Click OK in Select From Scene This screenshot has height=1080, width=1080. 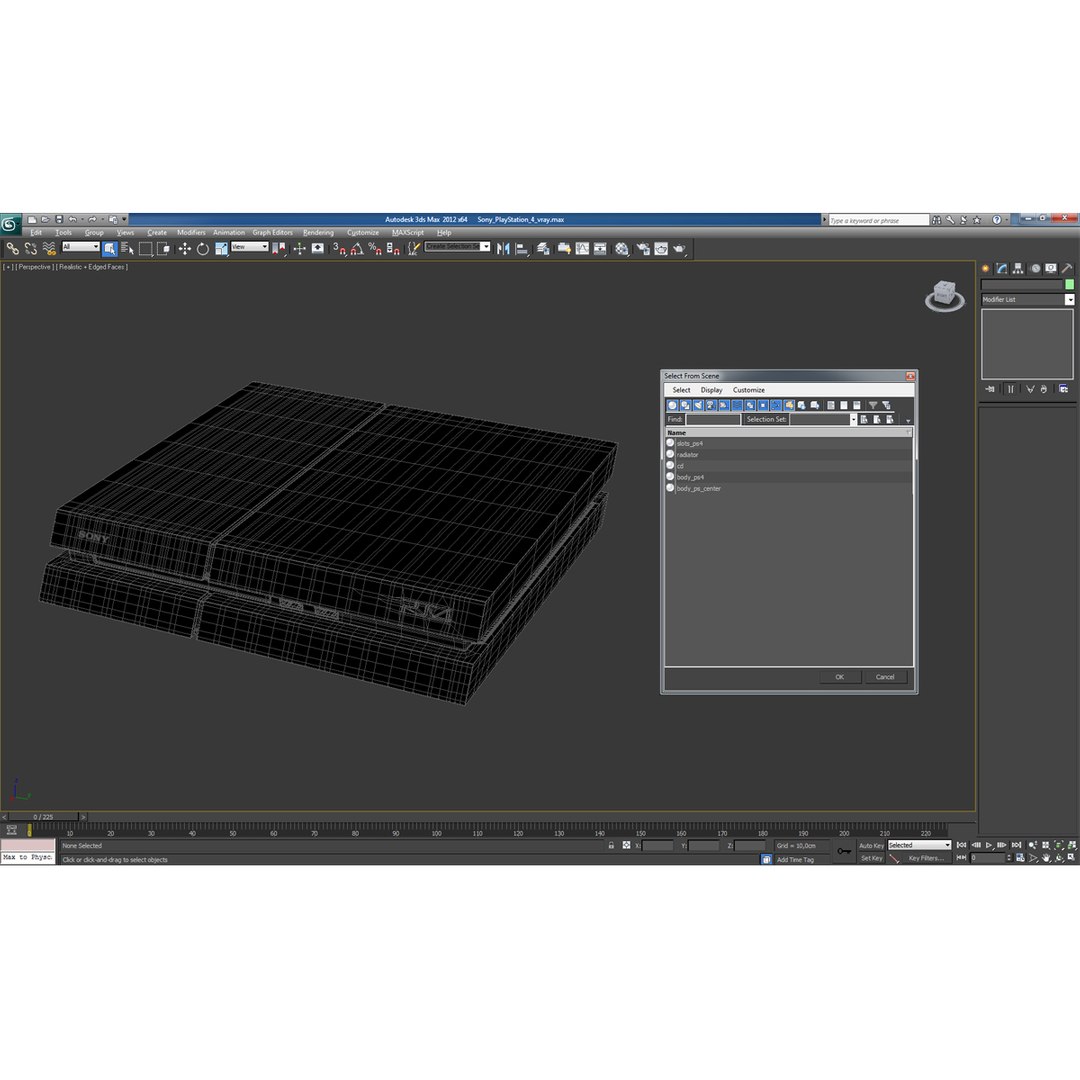pos(840,677)
